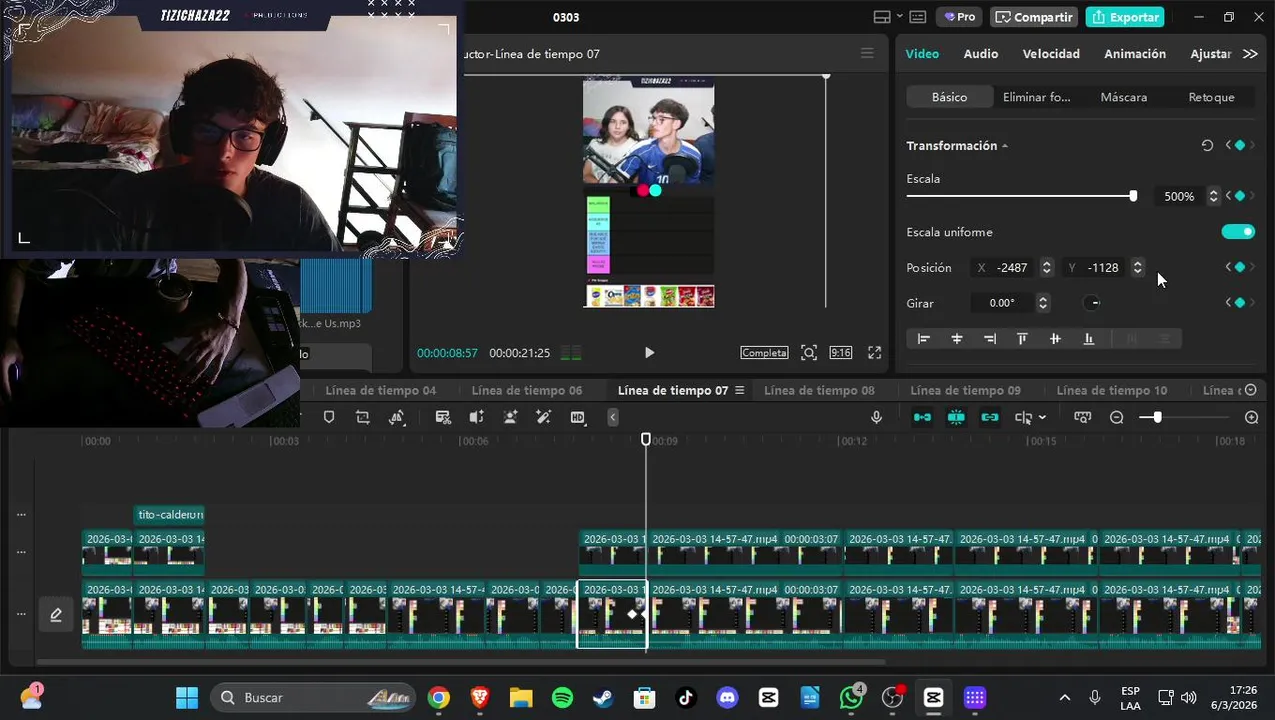Screen dimensions: 1275x720
Task: Switch to the Audio properties tab
Action: tap(981, 54)
